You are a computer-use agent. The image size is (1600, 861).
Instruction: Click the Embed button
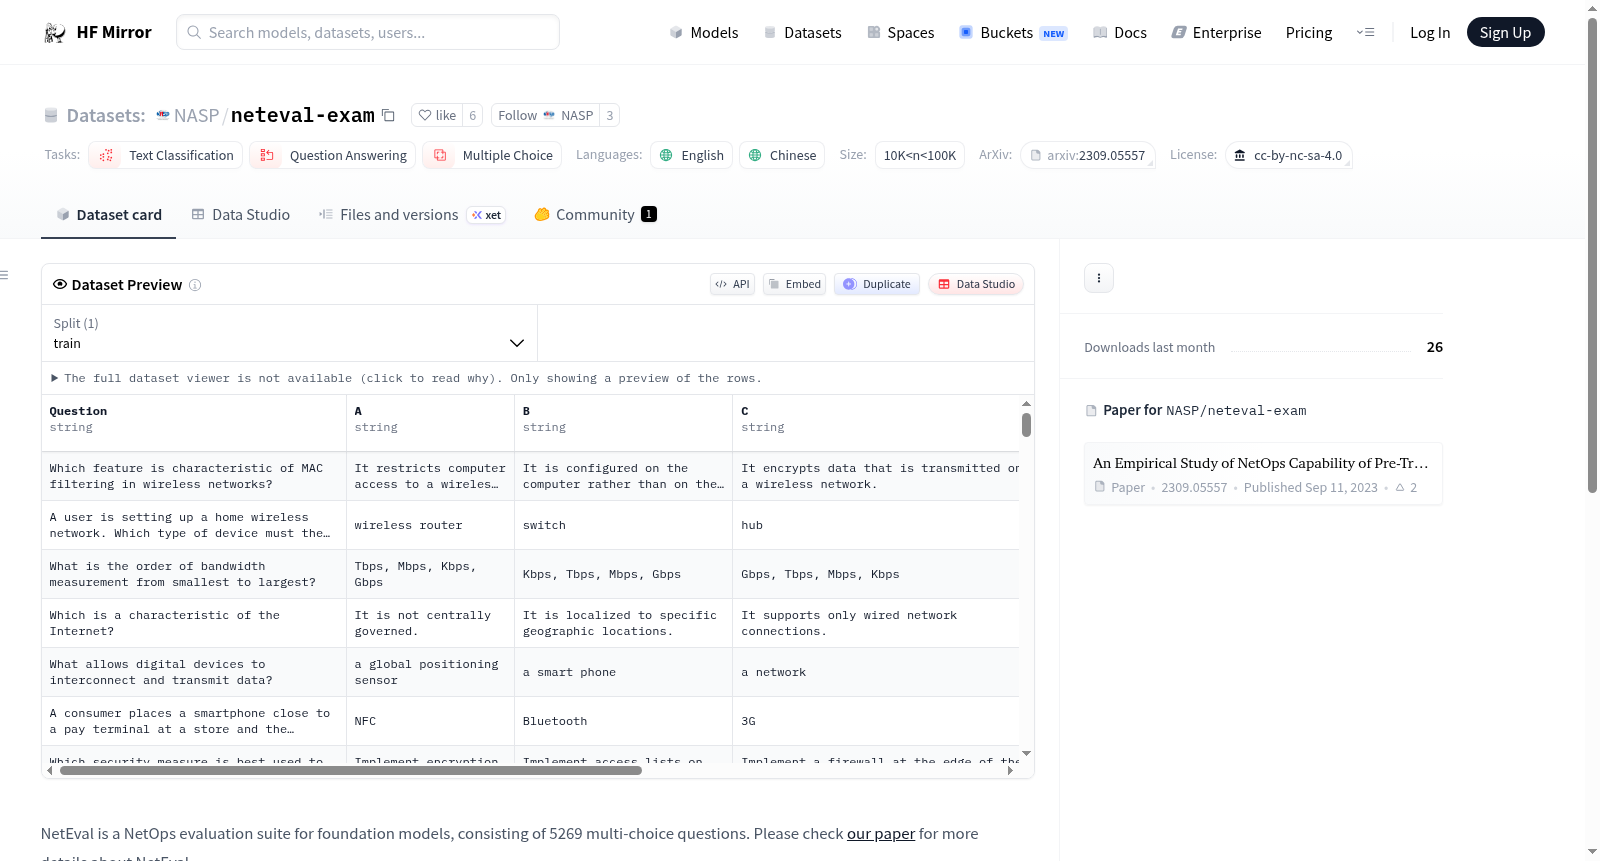(x=794, y=285)
